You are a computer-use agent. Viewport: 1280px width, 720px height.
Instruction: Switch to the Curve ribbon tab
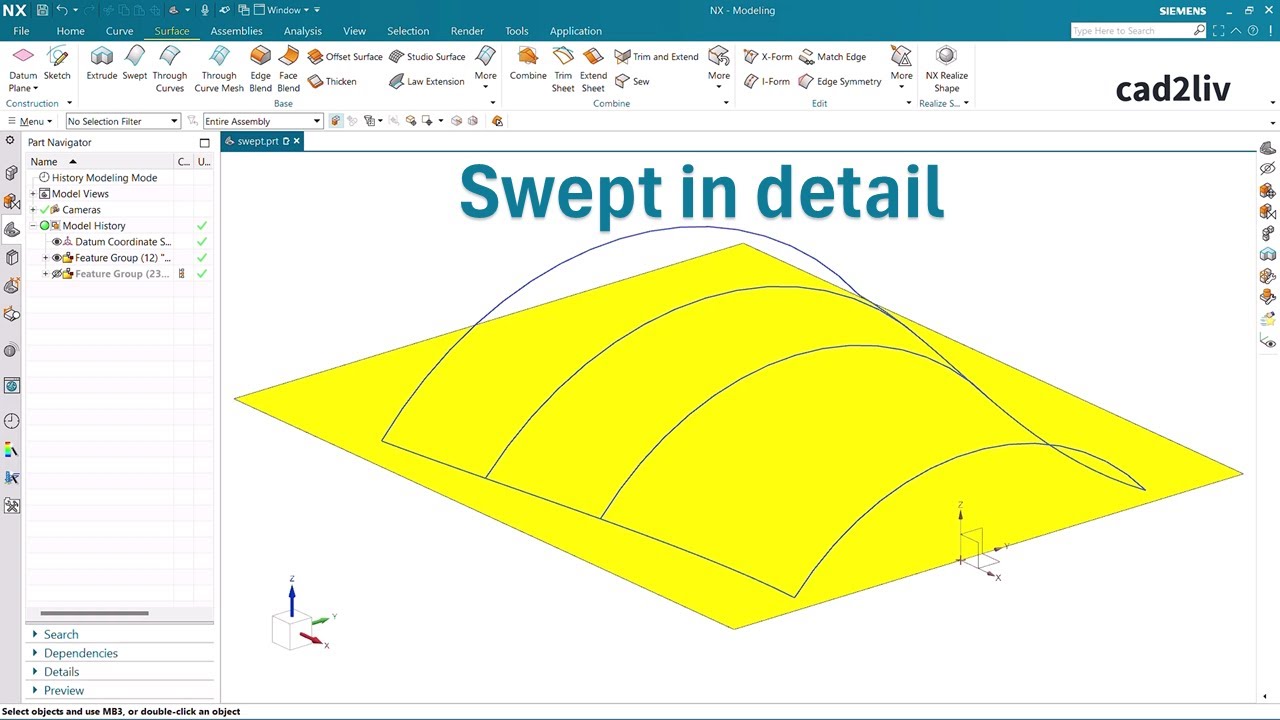coord(119,31)
